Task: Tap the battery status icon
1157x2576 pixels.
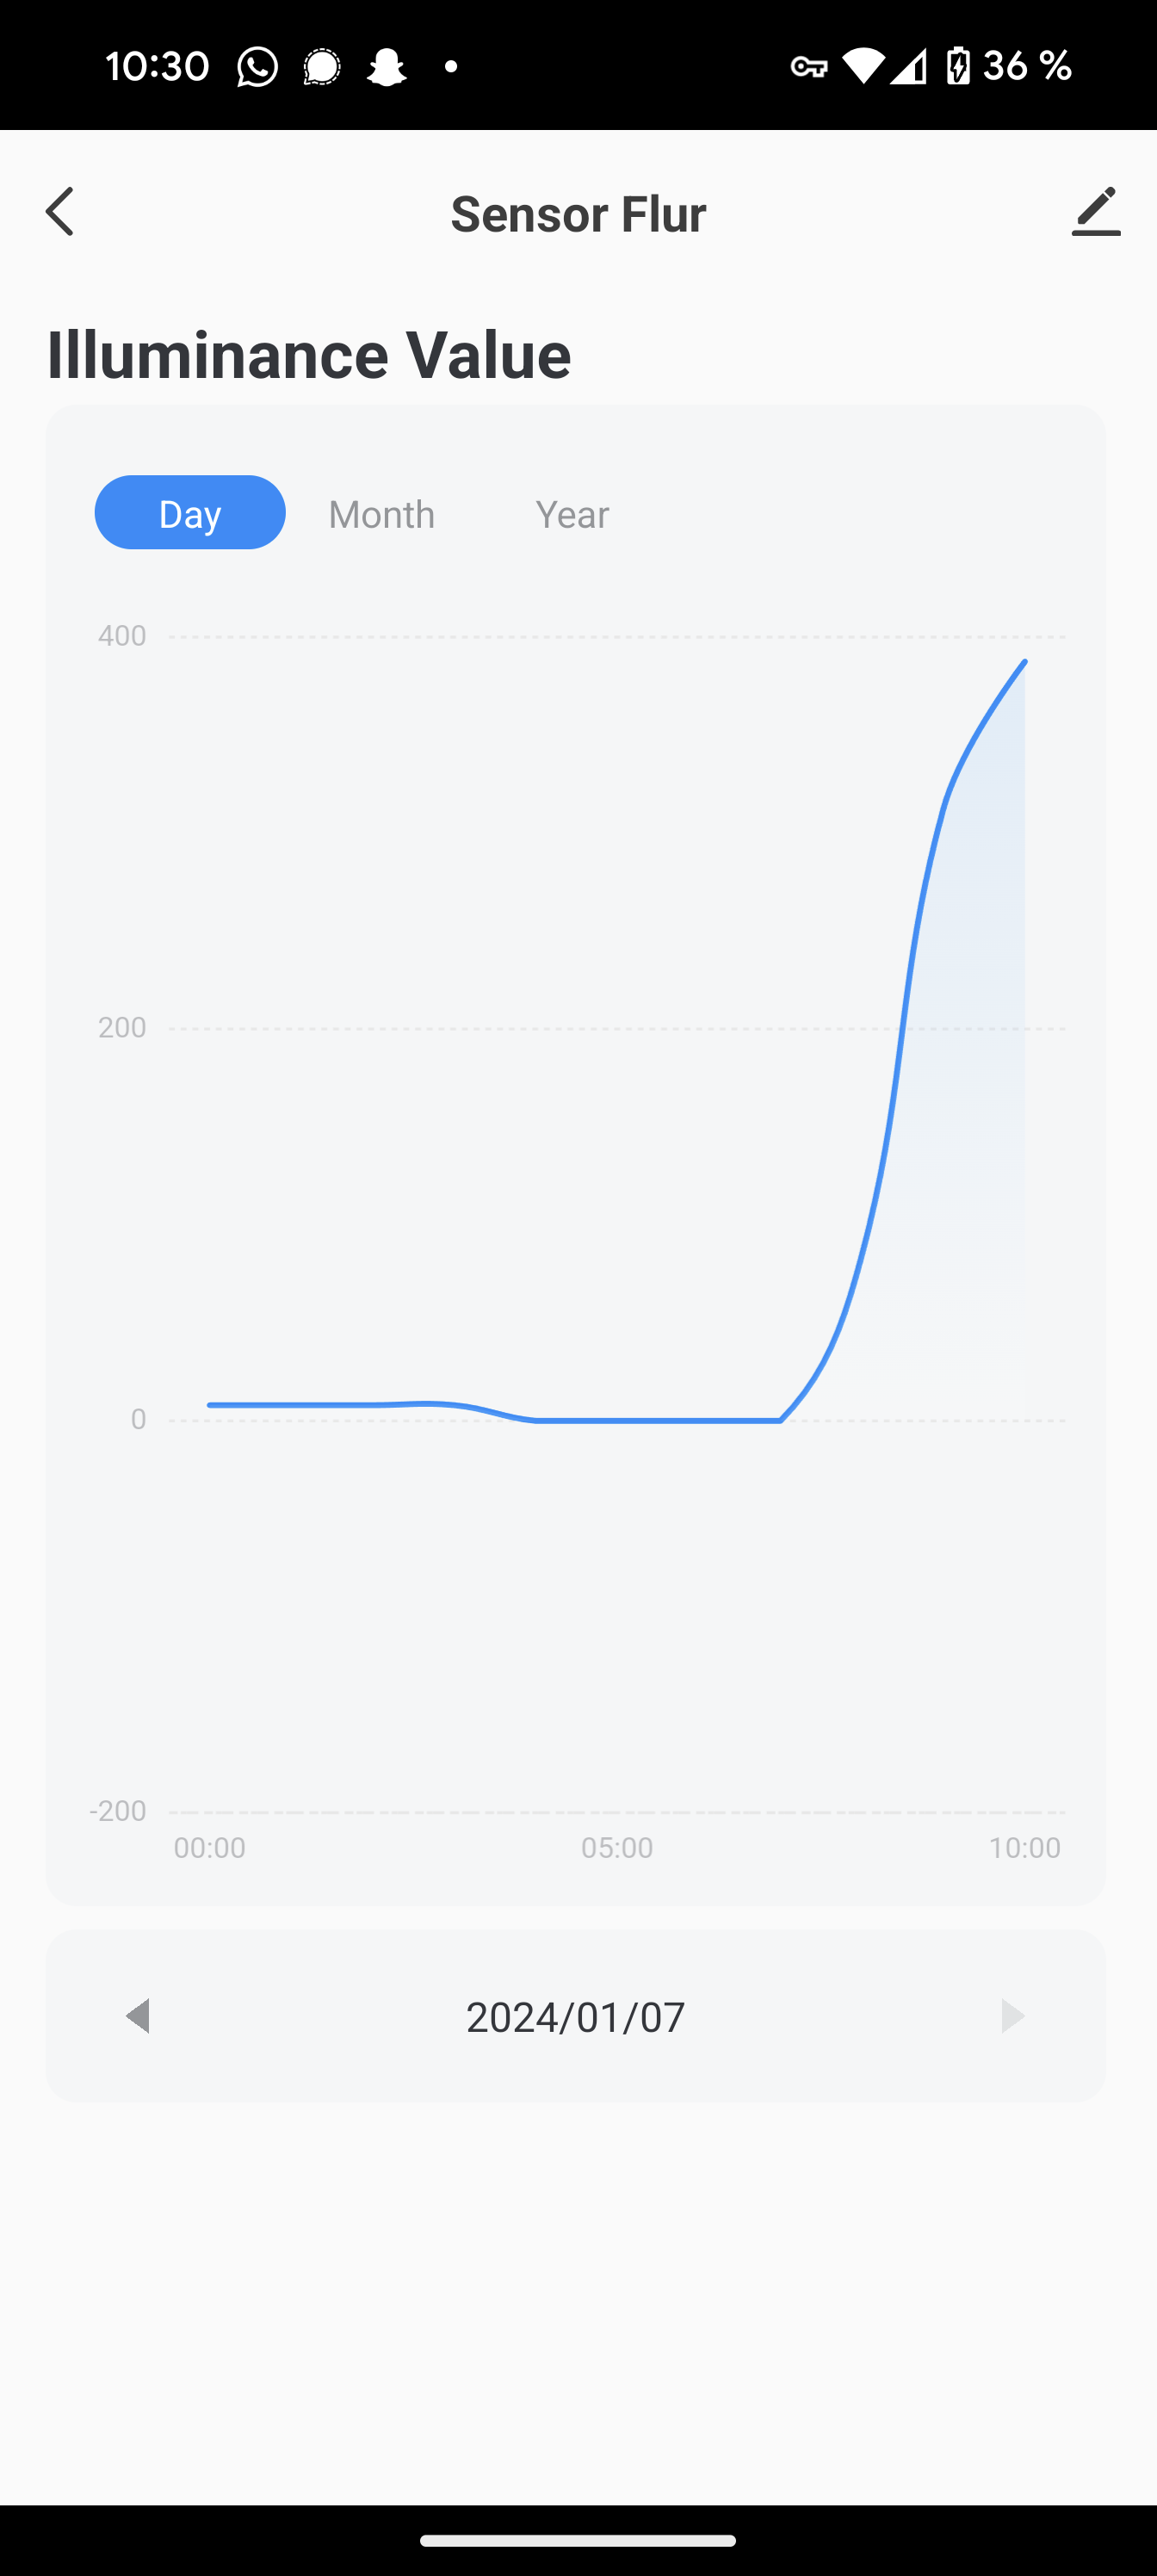Action: coord(958,66)
